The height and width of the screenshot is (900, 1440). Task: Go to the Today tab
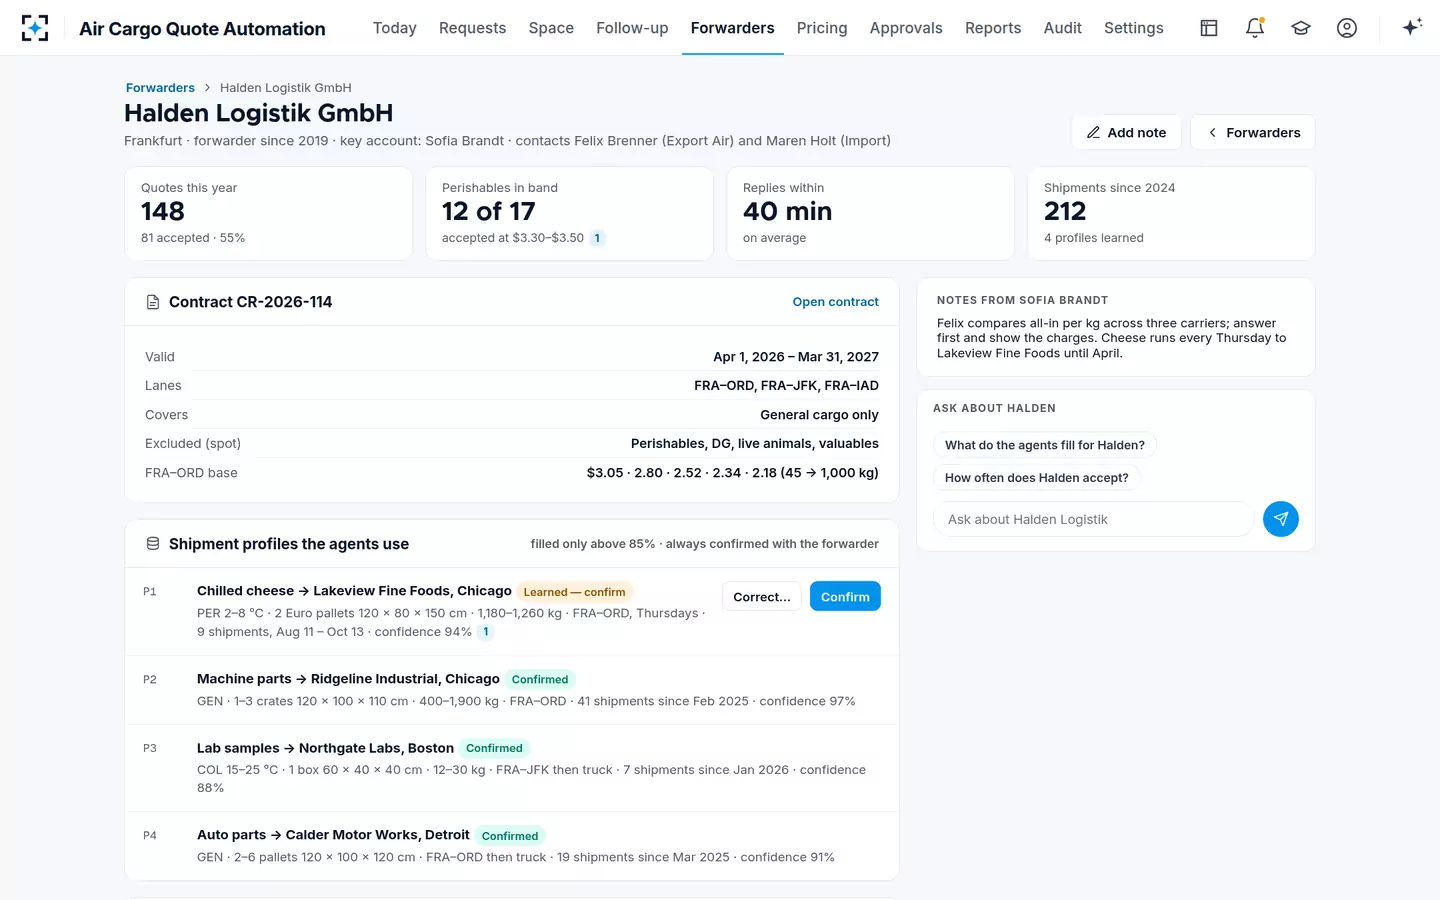[395, 28]
